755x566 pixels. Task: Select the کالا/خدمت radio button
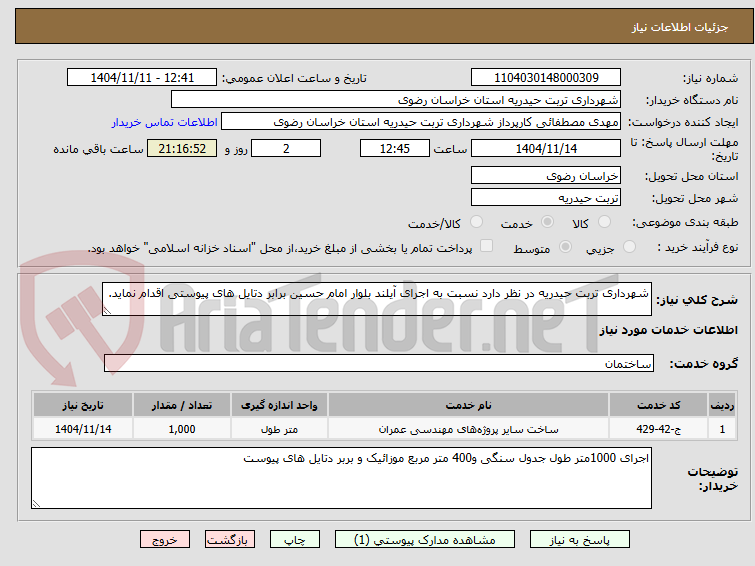click(476, 222)
